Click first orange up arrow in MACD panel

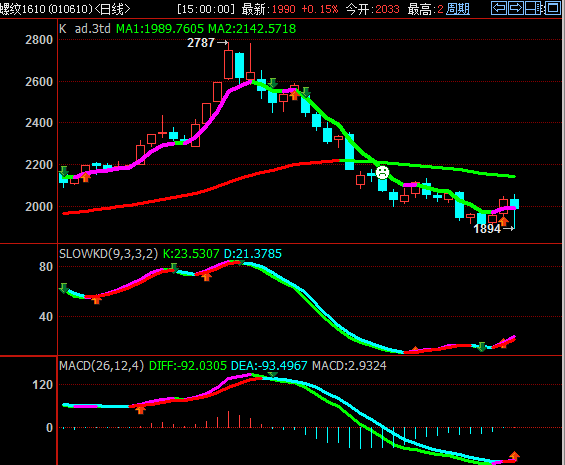point(141,409)
